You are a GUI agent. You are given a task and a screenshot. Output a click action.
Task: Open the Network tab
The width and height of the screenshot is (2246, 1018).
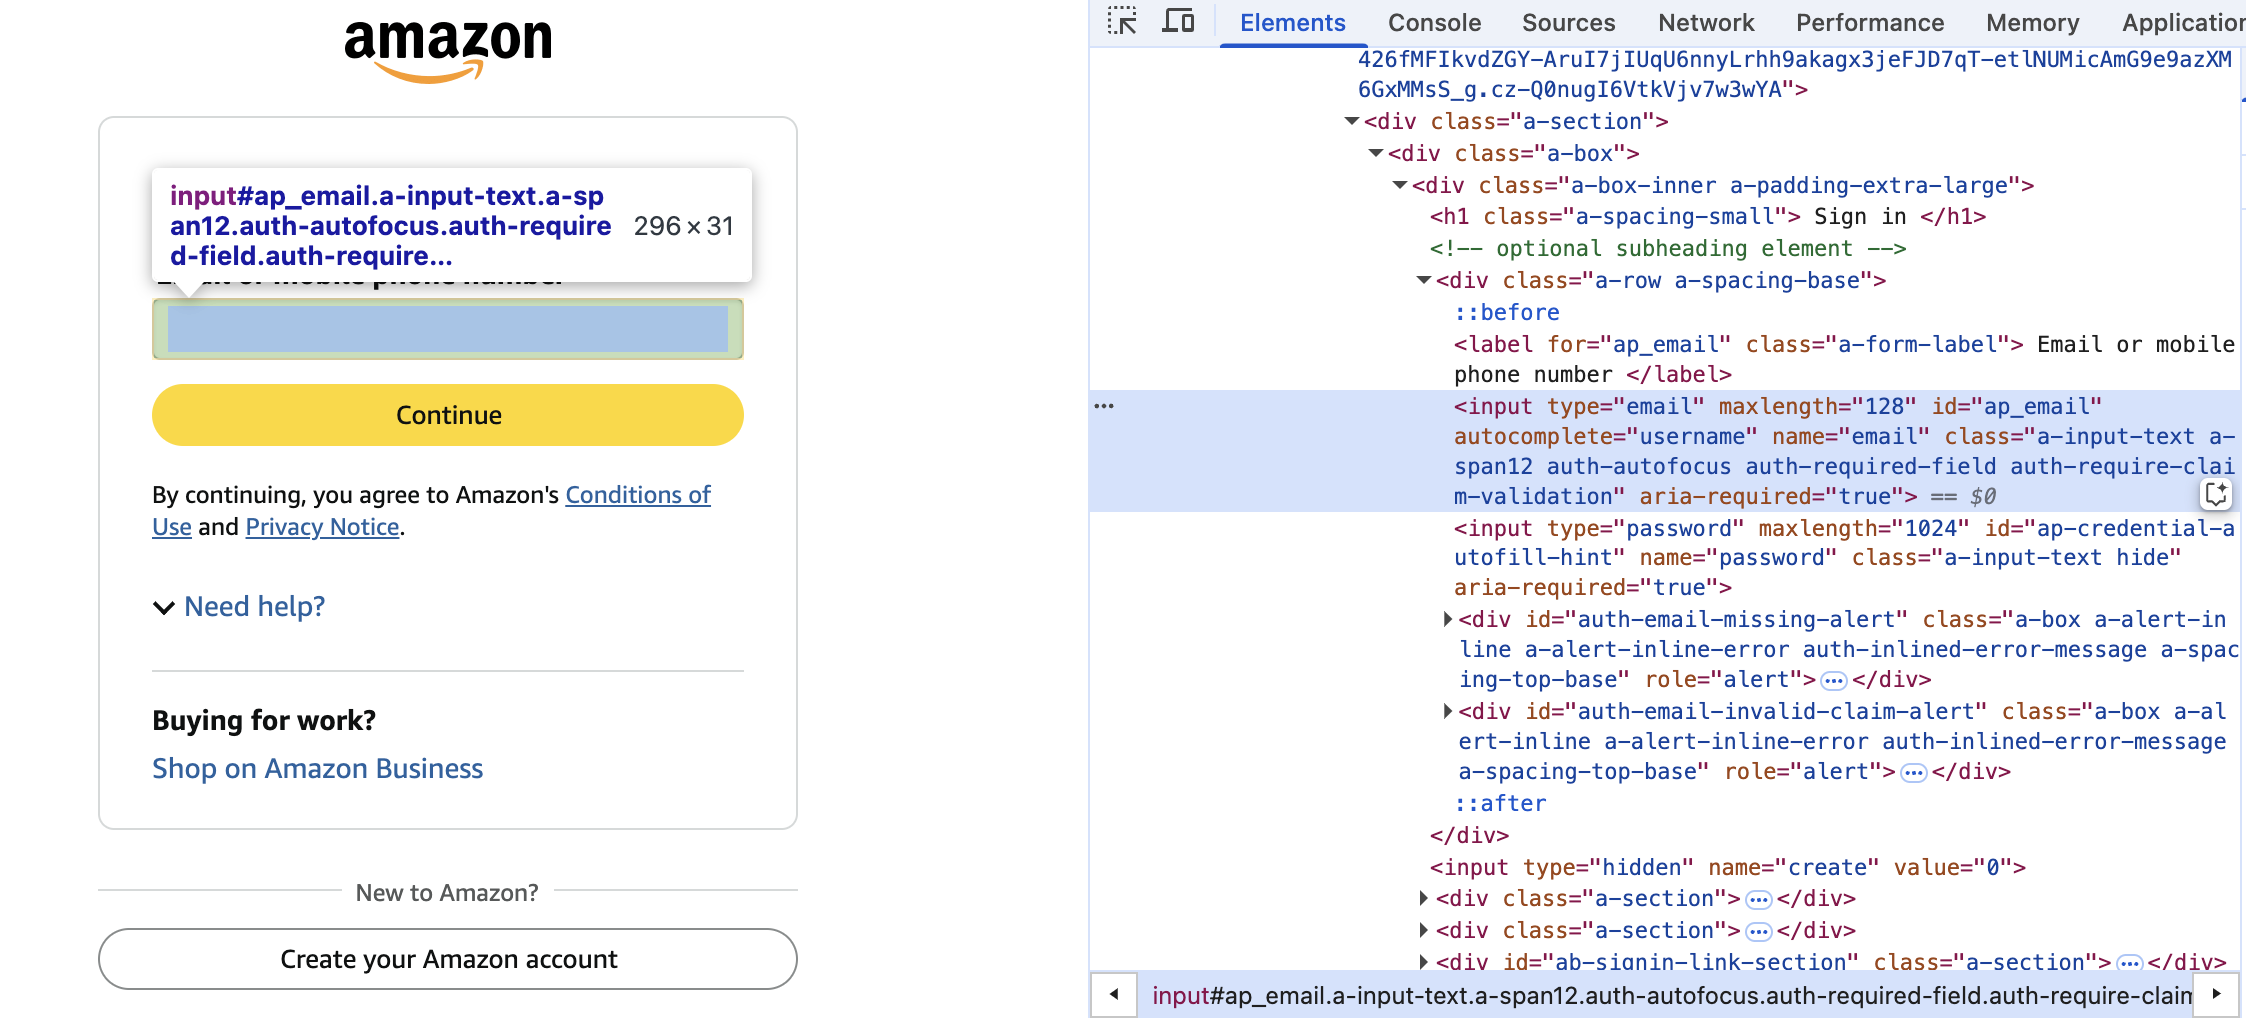coord(1706,22)
